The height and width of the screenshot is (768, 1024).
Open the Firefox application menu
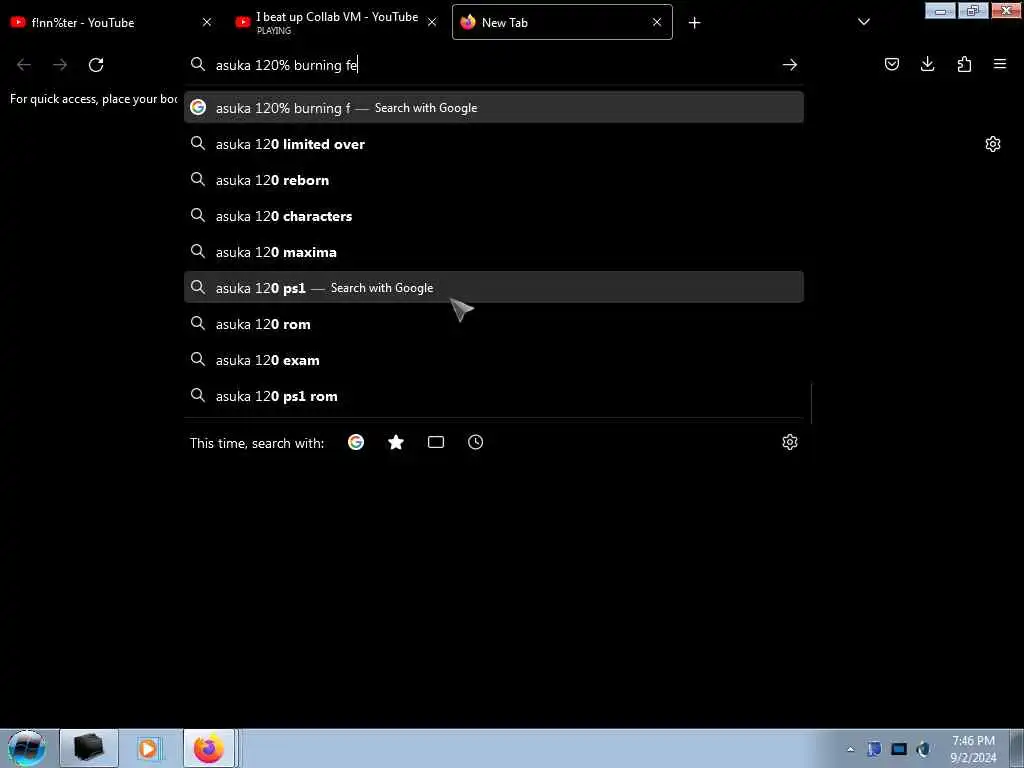click(1000, 64)
